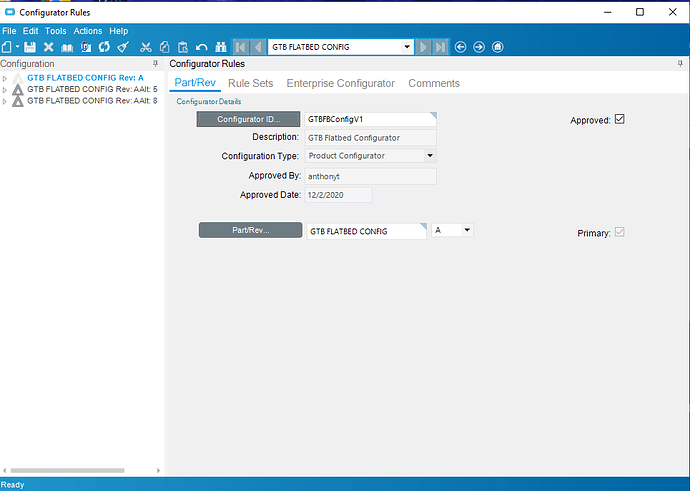Click the Refresh toolbar icon
Viewport: 690px width, 491px height.
tap(104, 47)
